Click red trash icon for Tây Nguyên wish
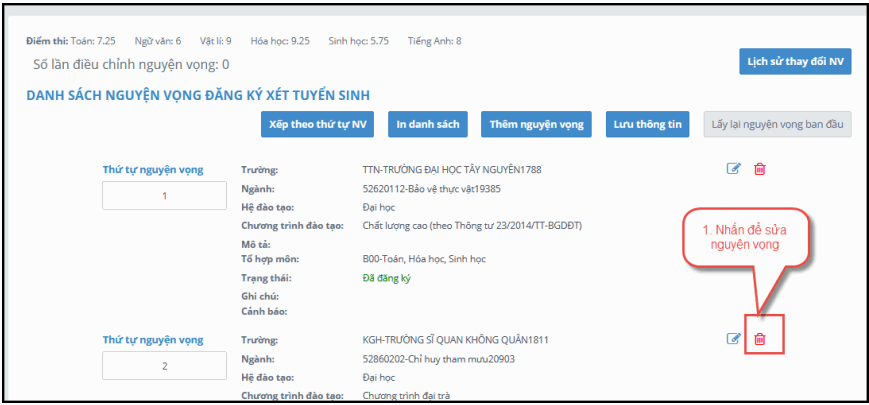 760,169
